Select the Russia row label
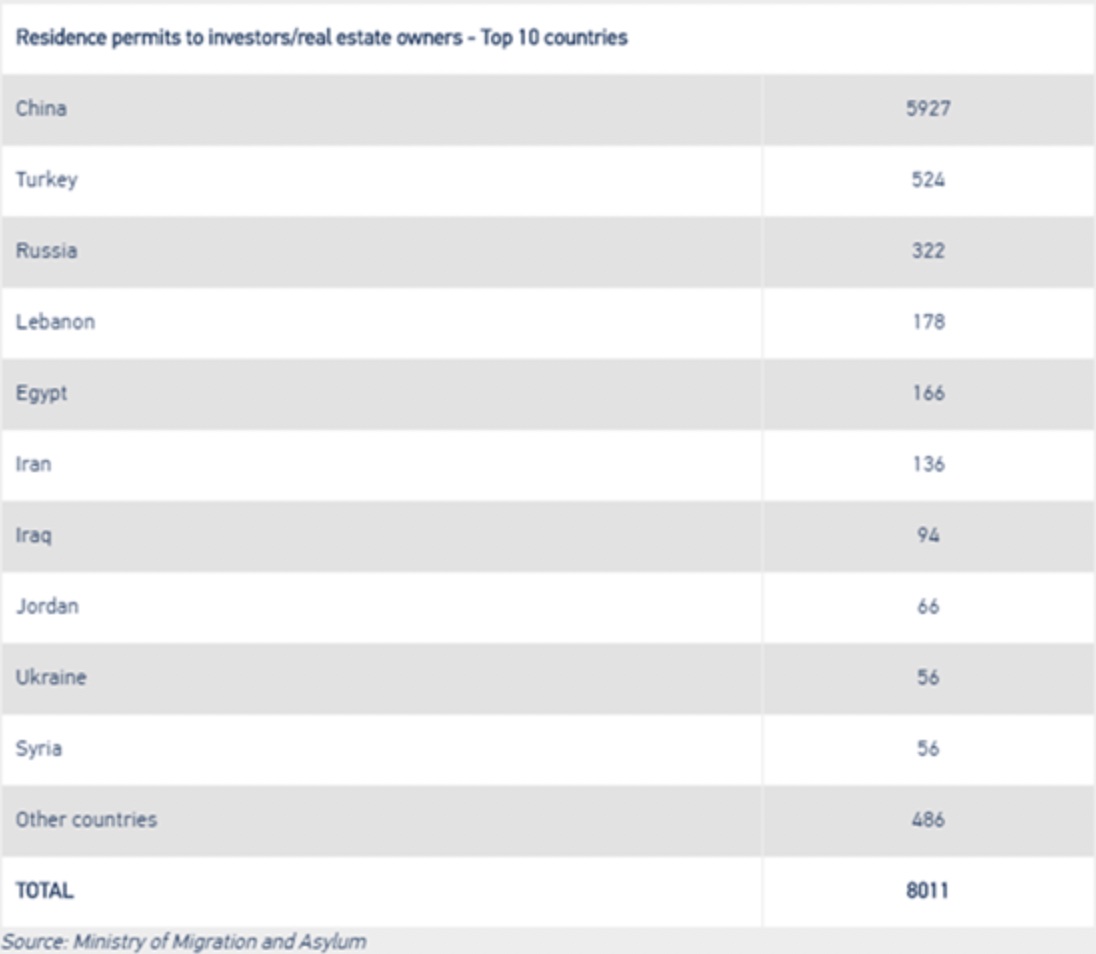The width and height of the screenshot is (1096, 954). click(x=46, y=251)
